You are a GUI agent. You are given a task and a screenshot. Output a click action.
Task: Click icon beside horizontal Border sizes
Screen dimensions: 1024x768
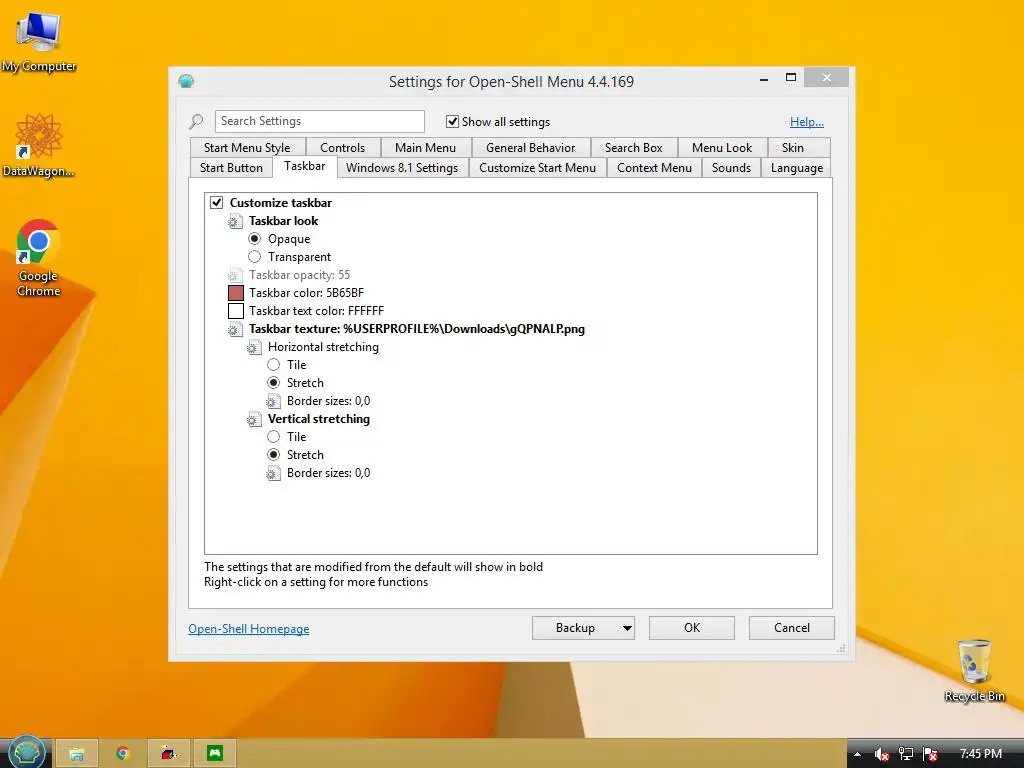pyautogui.click(x=273, y=401)
